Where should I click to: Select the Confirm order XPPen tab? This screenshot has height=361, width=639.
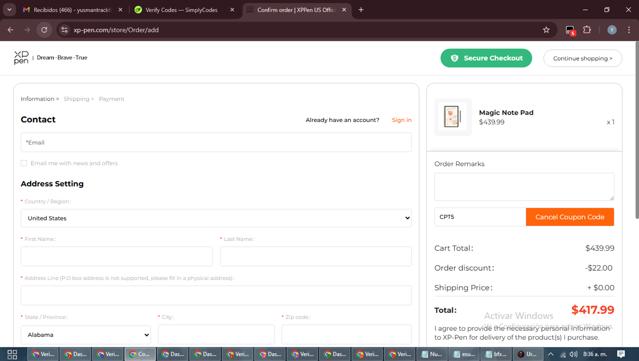295,10
